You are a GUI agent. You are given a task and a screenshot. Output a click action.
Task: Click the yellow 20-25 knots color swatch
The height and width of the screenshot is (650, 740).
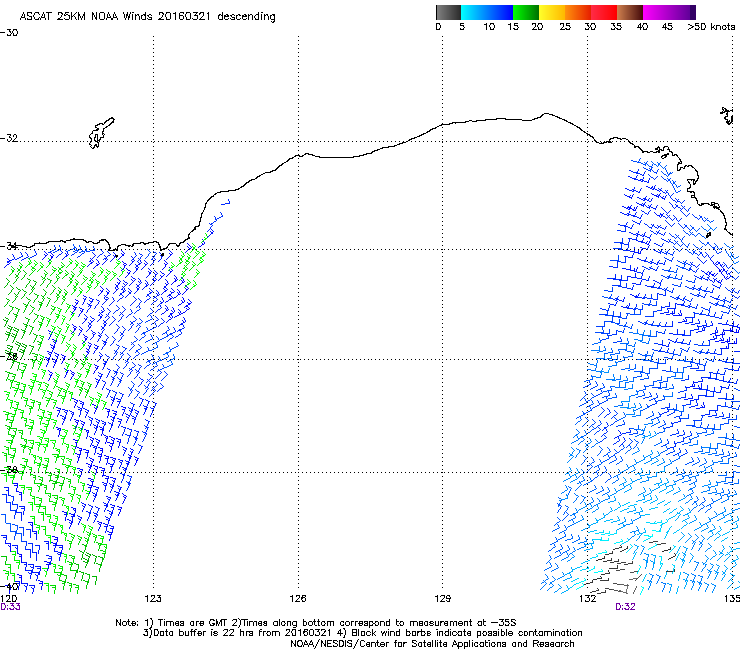(x=552, y=12)
